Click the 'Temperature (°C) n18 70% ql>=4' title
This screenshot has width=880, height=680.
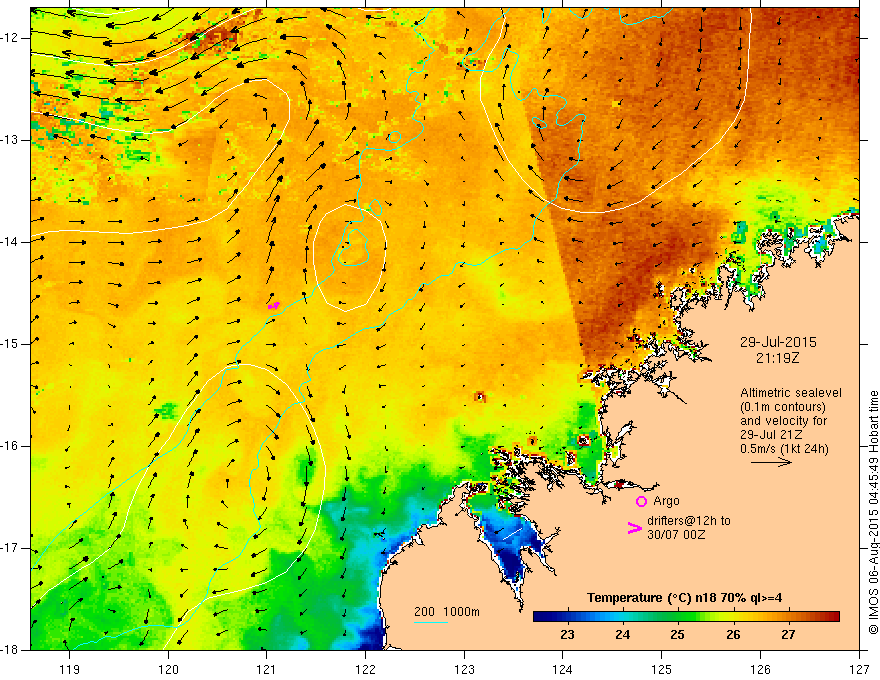pos(684,598)
